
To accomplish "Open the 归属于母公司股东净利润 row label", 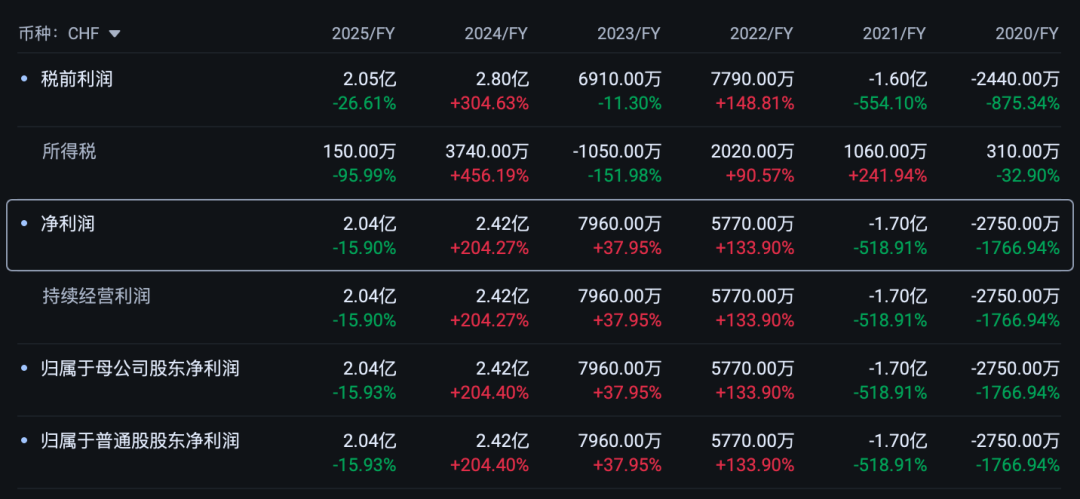I will tap(140, 369).
